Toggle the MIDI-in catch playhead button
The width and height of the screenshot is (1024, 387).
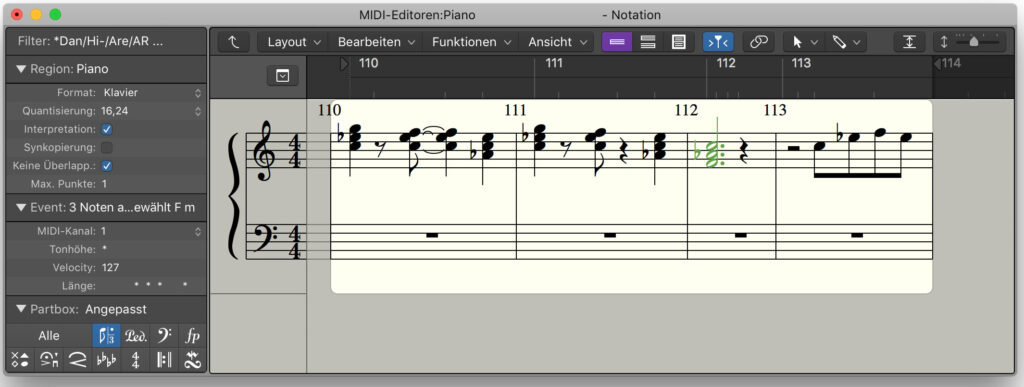click(718, 42)
